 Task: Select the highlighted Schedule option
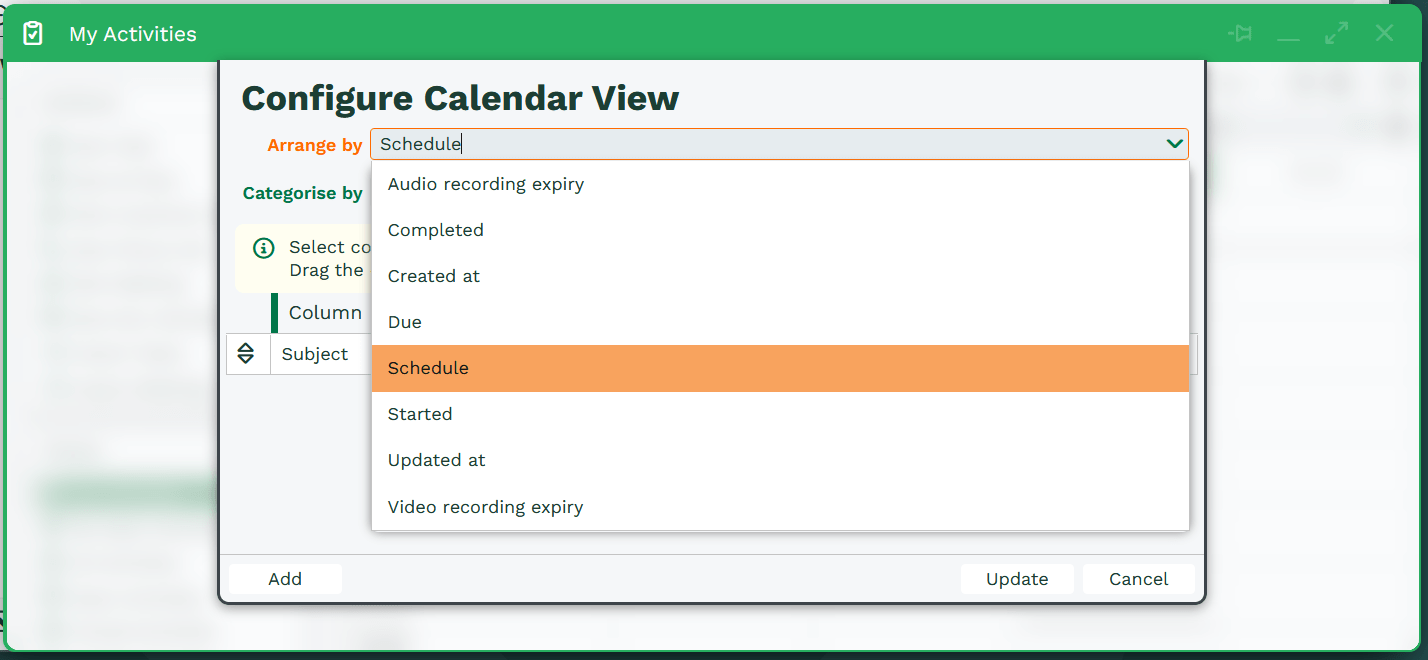[428, 368]
